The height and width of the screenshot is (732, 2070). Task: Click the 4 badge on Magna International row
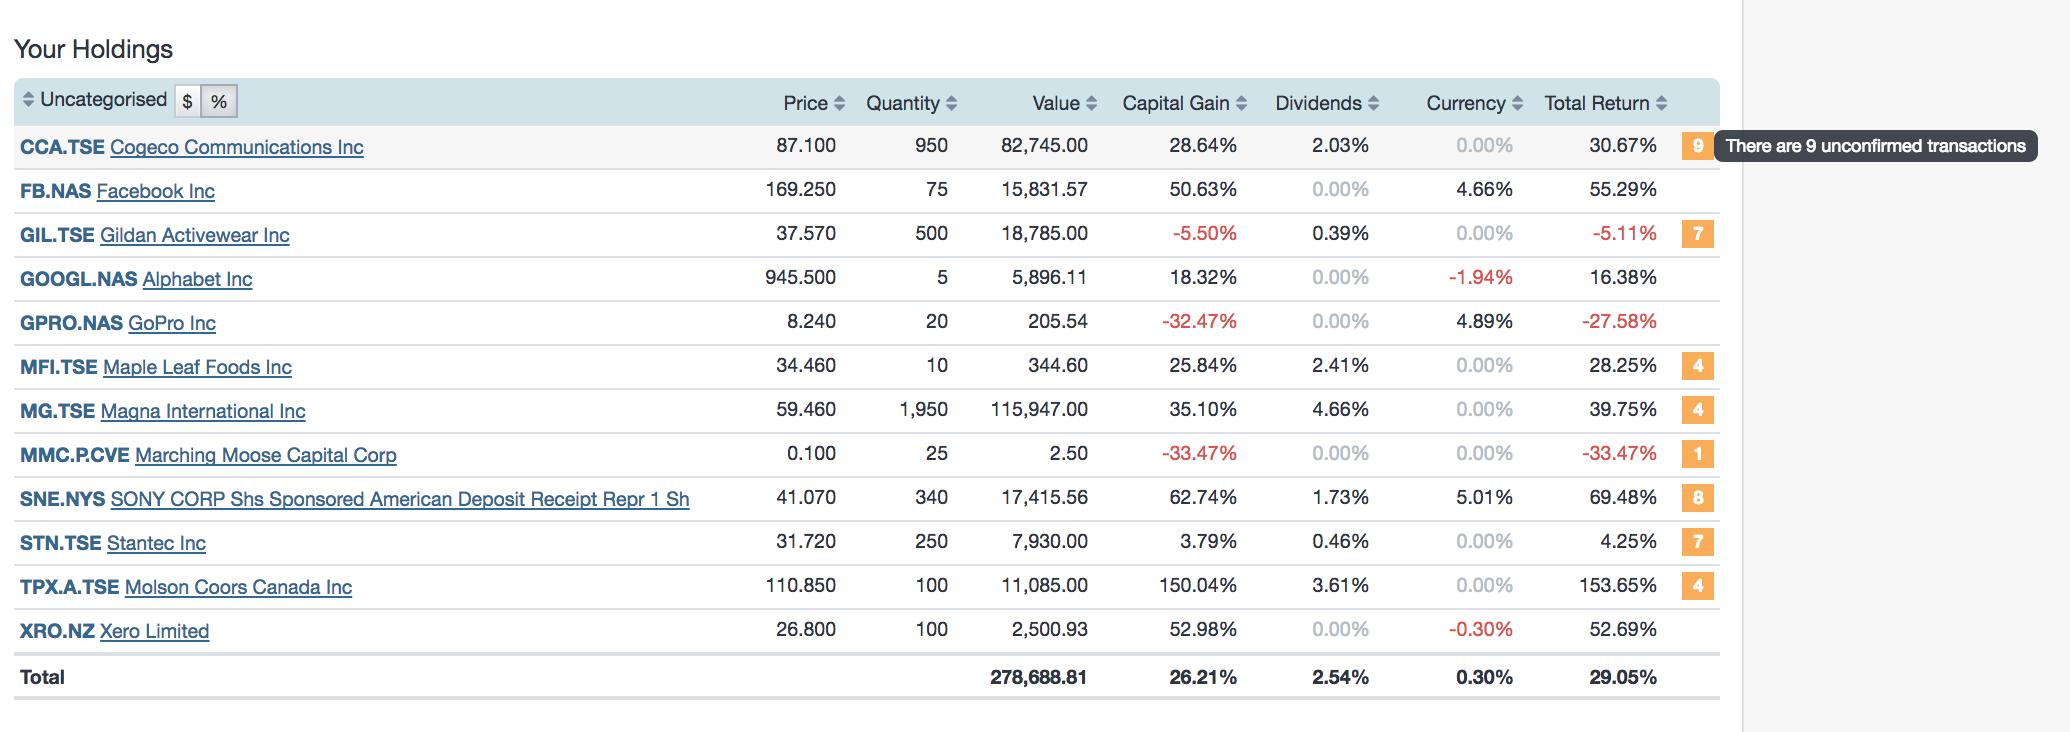pyautogui.click(x=1697, y=410)
